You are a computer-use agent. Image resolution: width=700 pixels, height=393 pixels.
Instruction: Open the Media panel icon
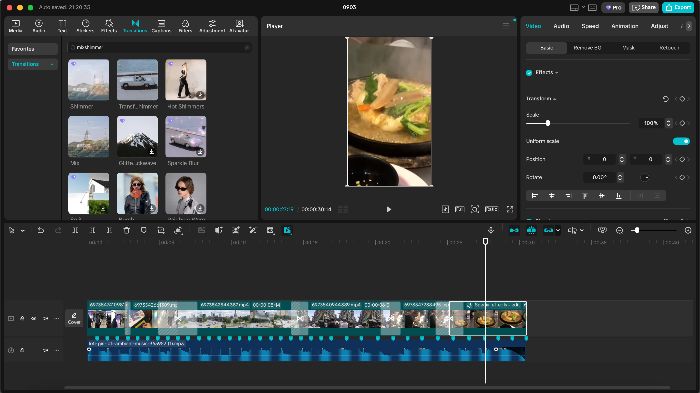[15, 25]
